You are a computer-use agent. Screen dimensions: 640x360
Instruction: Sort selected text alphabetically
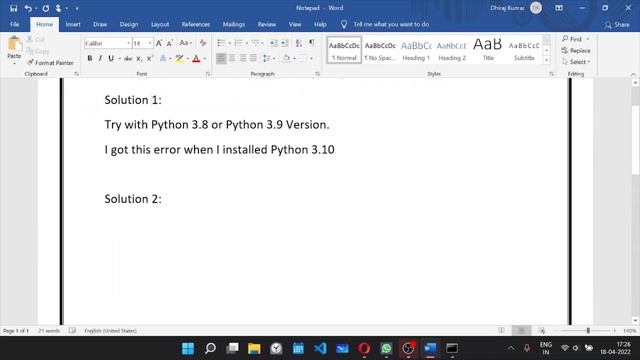[x=299, y=43]
